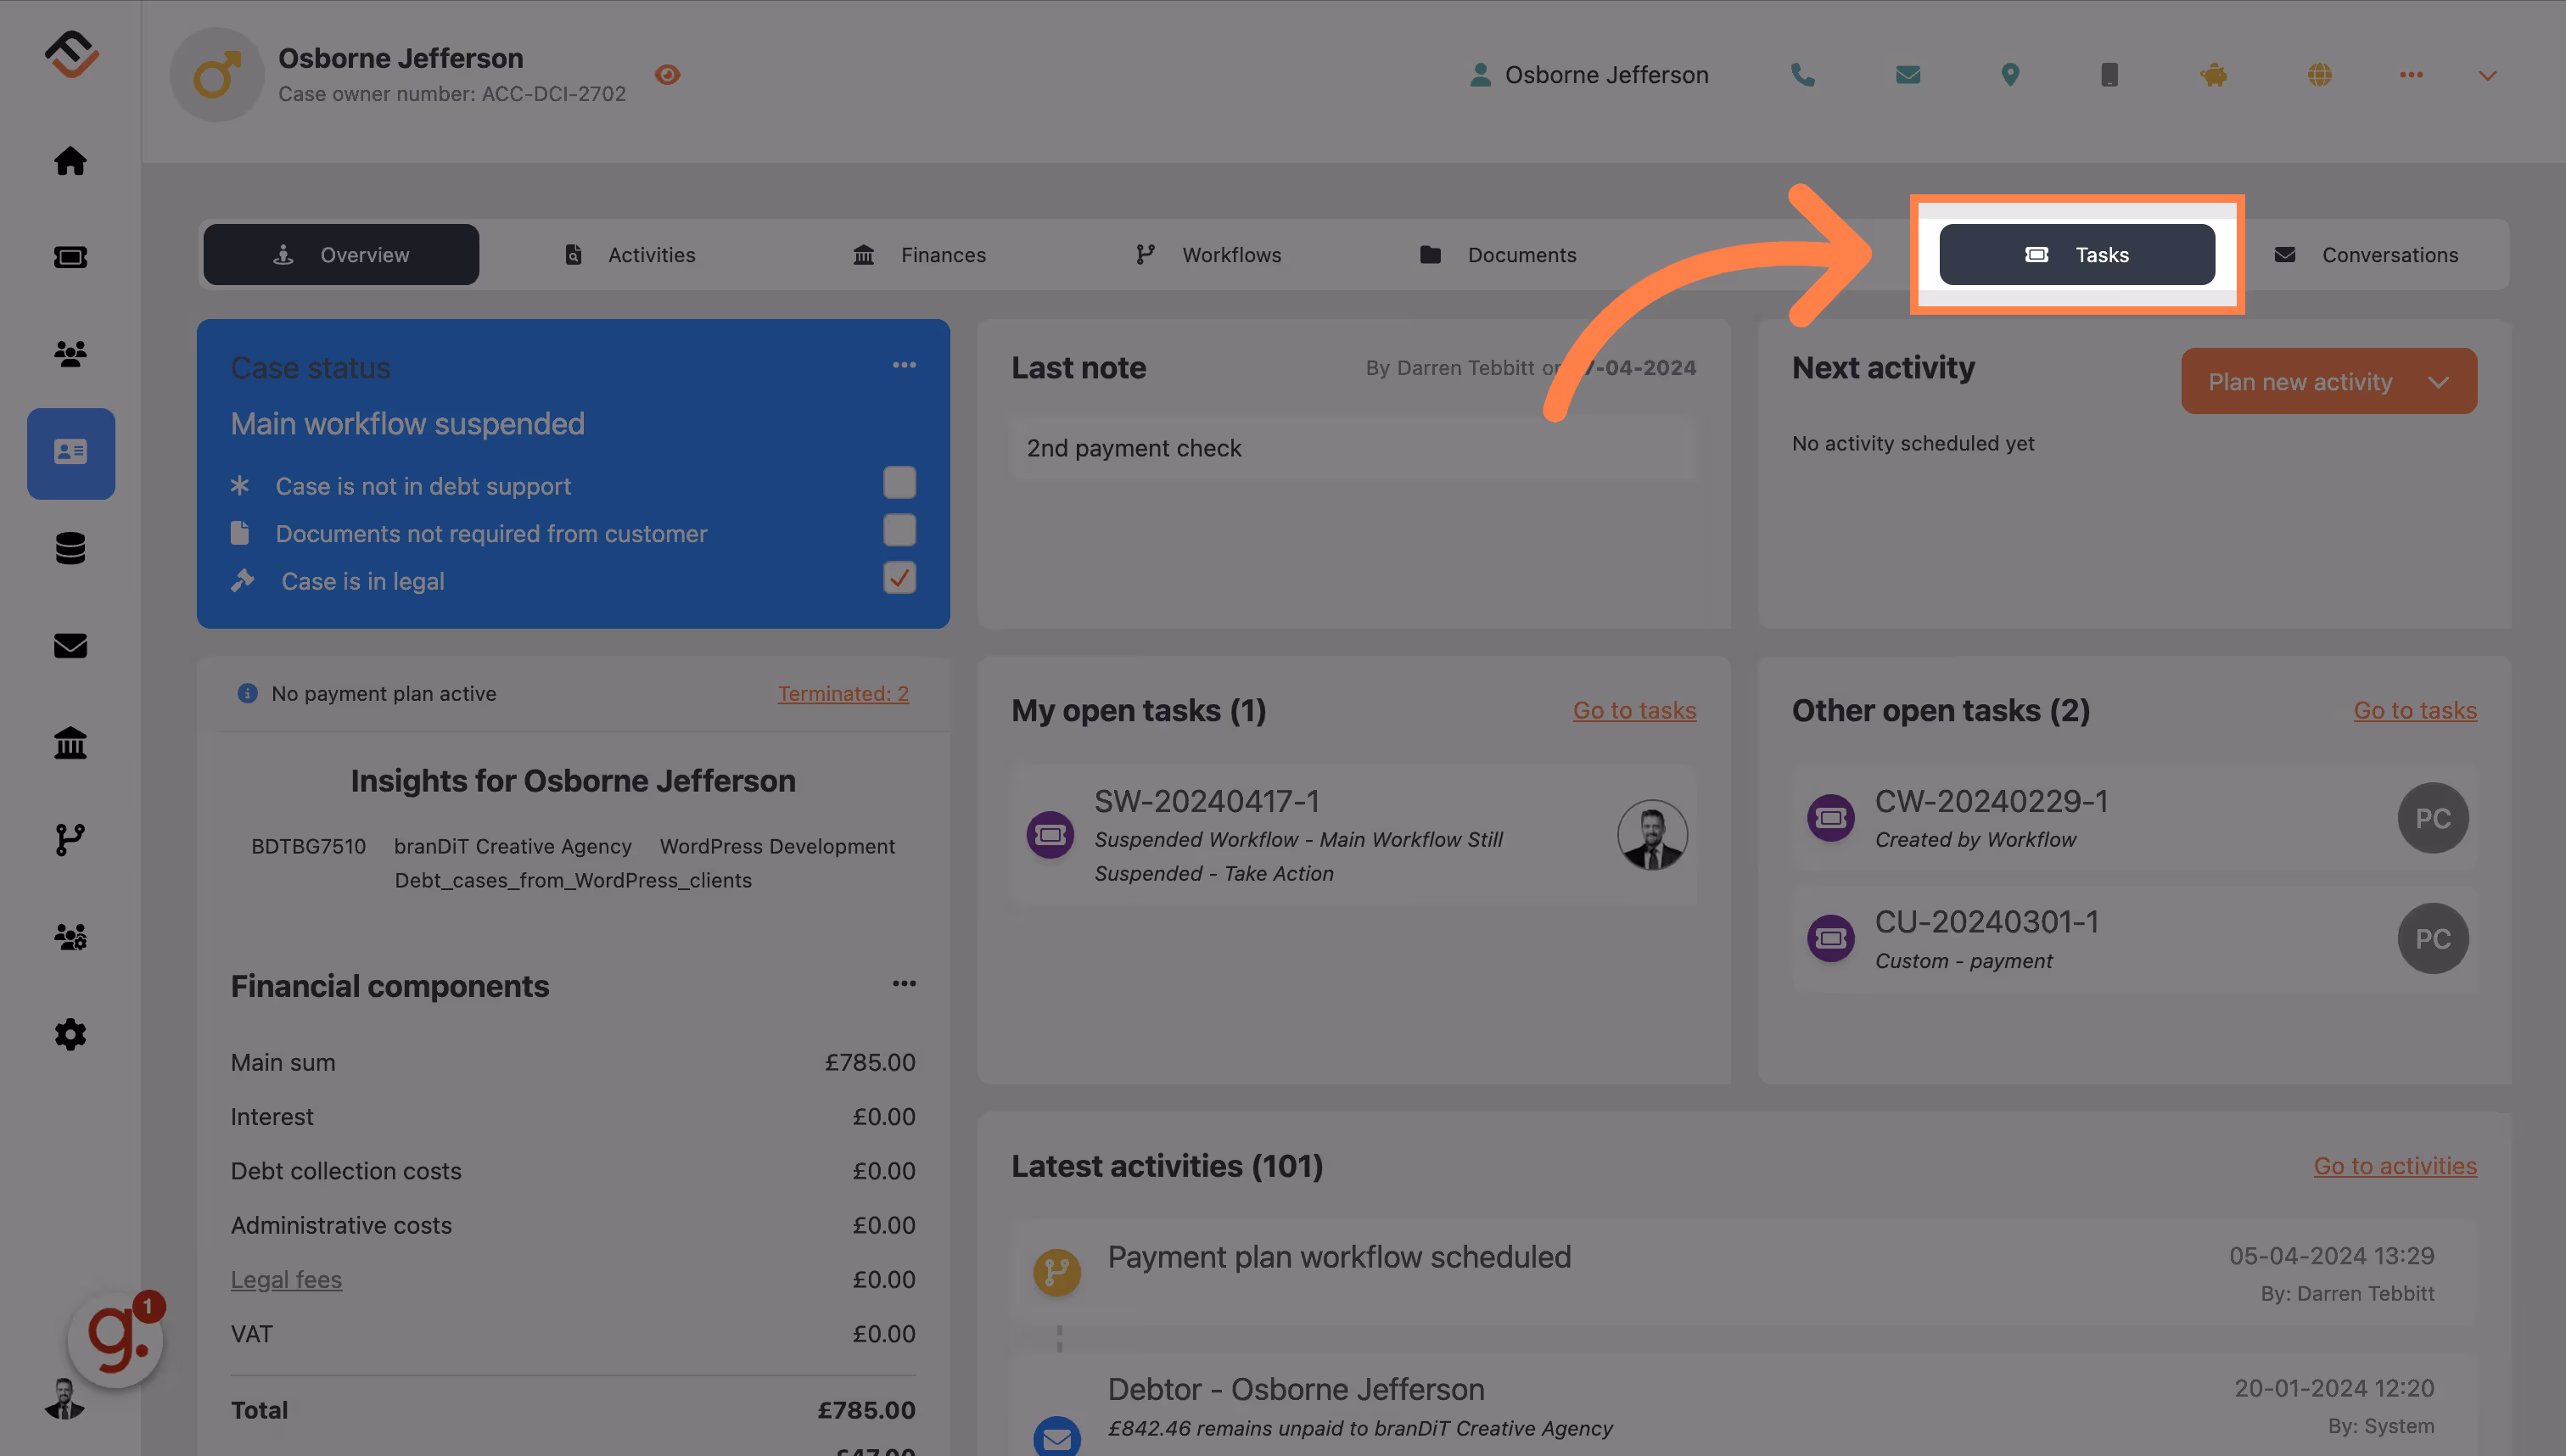Expand the header chevron at top right
2566x1456 pixels.
click(x=2487, y=75)
